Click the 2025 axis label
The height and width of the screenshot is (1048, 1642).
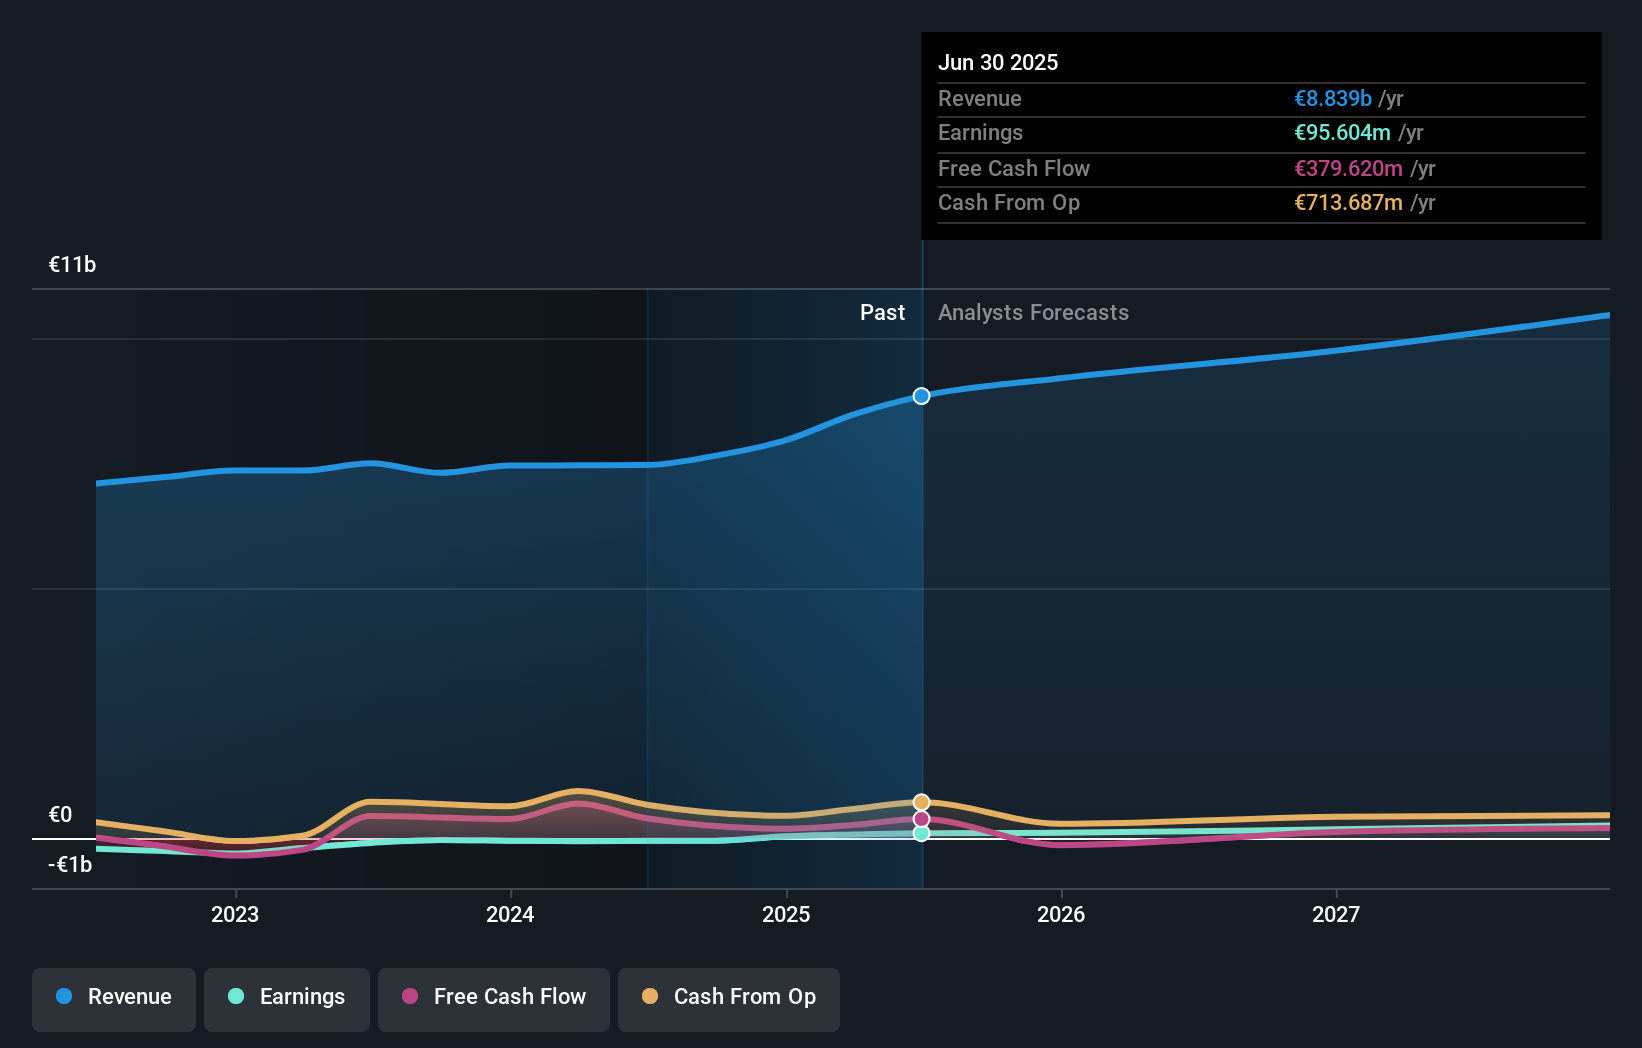click(787, 913)
